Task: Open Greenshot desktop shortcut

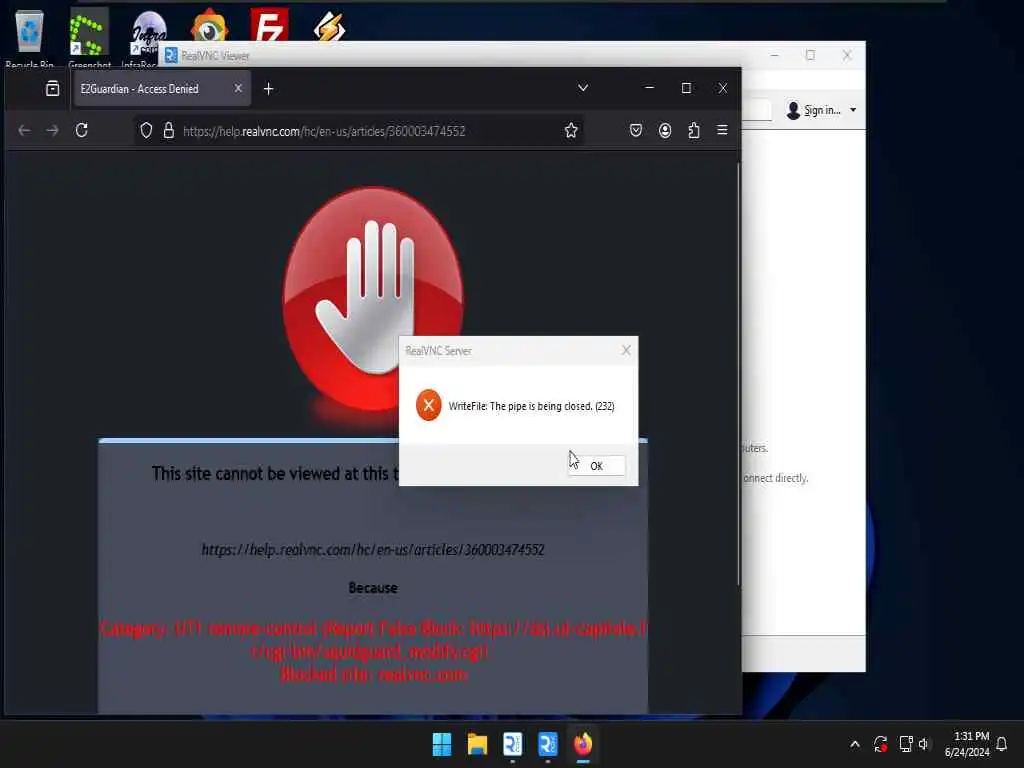Action: pos(89,37)
